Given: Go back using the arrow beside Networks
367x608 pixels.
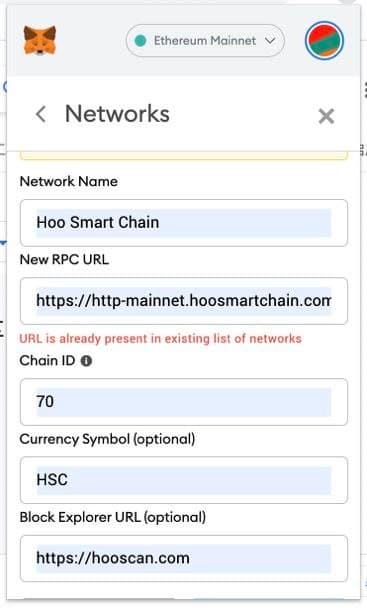Looking at the screenshot, I should coord(41,114).
